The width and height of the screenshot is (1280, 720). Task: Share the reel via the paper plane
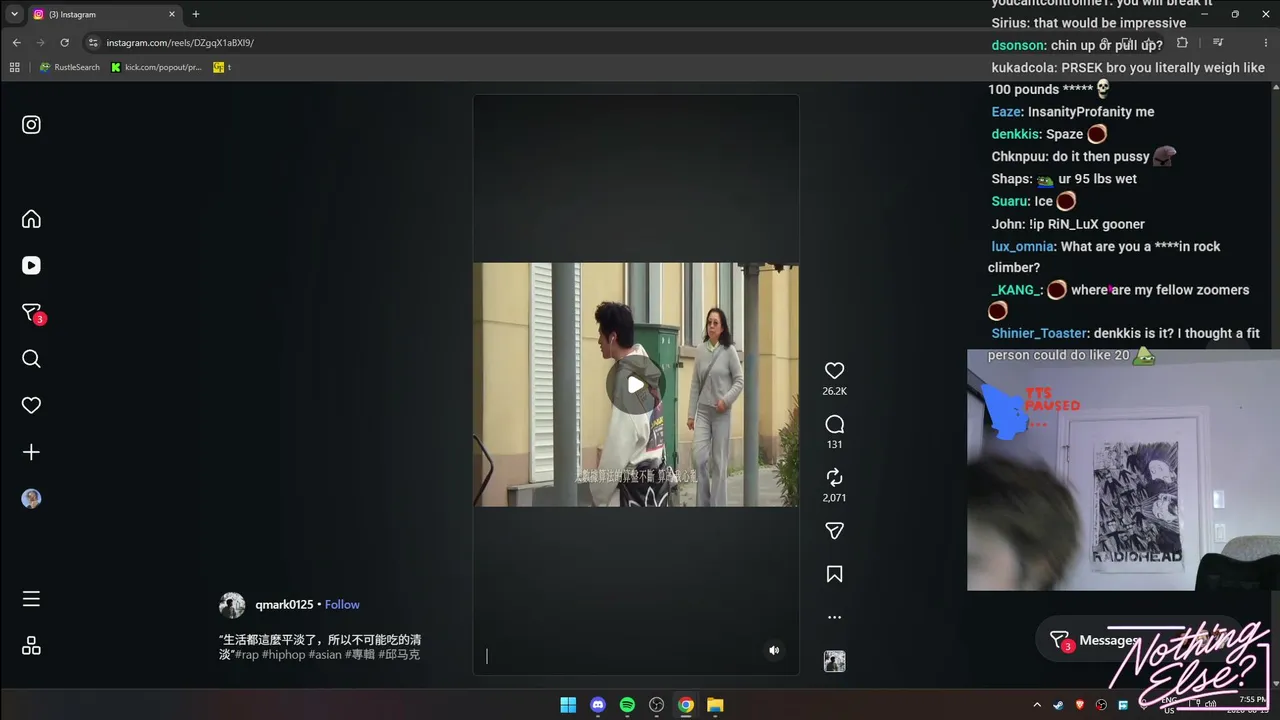coord(834,531)
